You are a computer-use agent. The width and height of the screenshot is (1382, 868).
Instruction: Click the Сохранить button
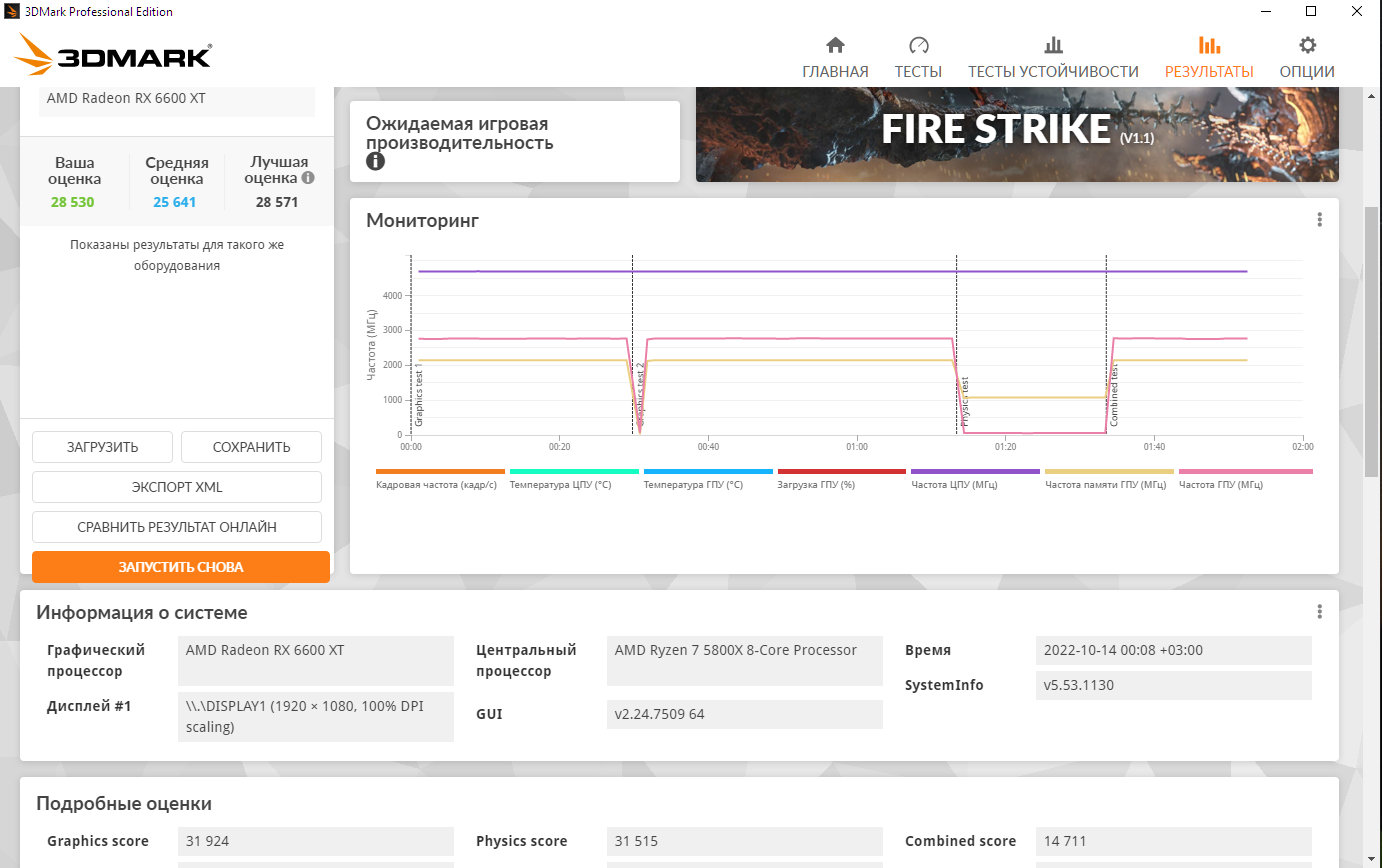tap(251, 447)
